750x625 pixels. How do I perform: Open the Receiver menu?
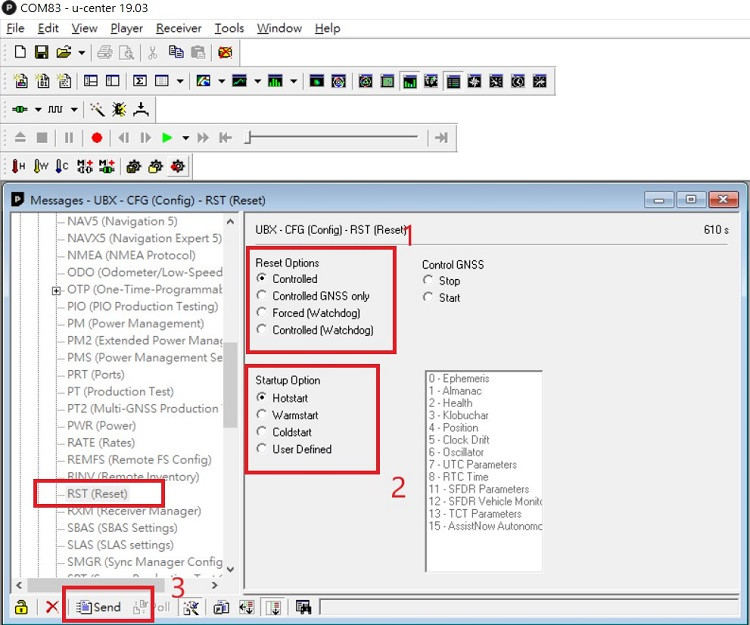tap(179, 28)
